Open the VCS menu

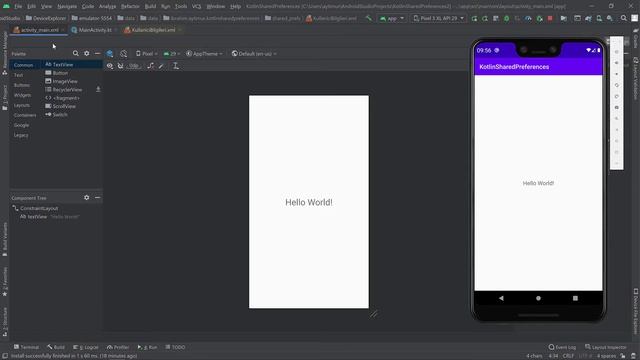(x=196, y=6)
